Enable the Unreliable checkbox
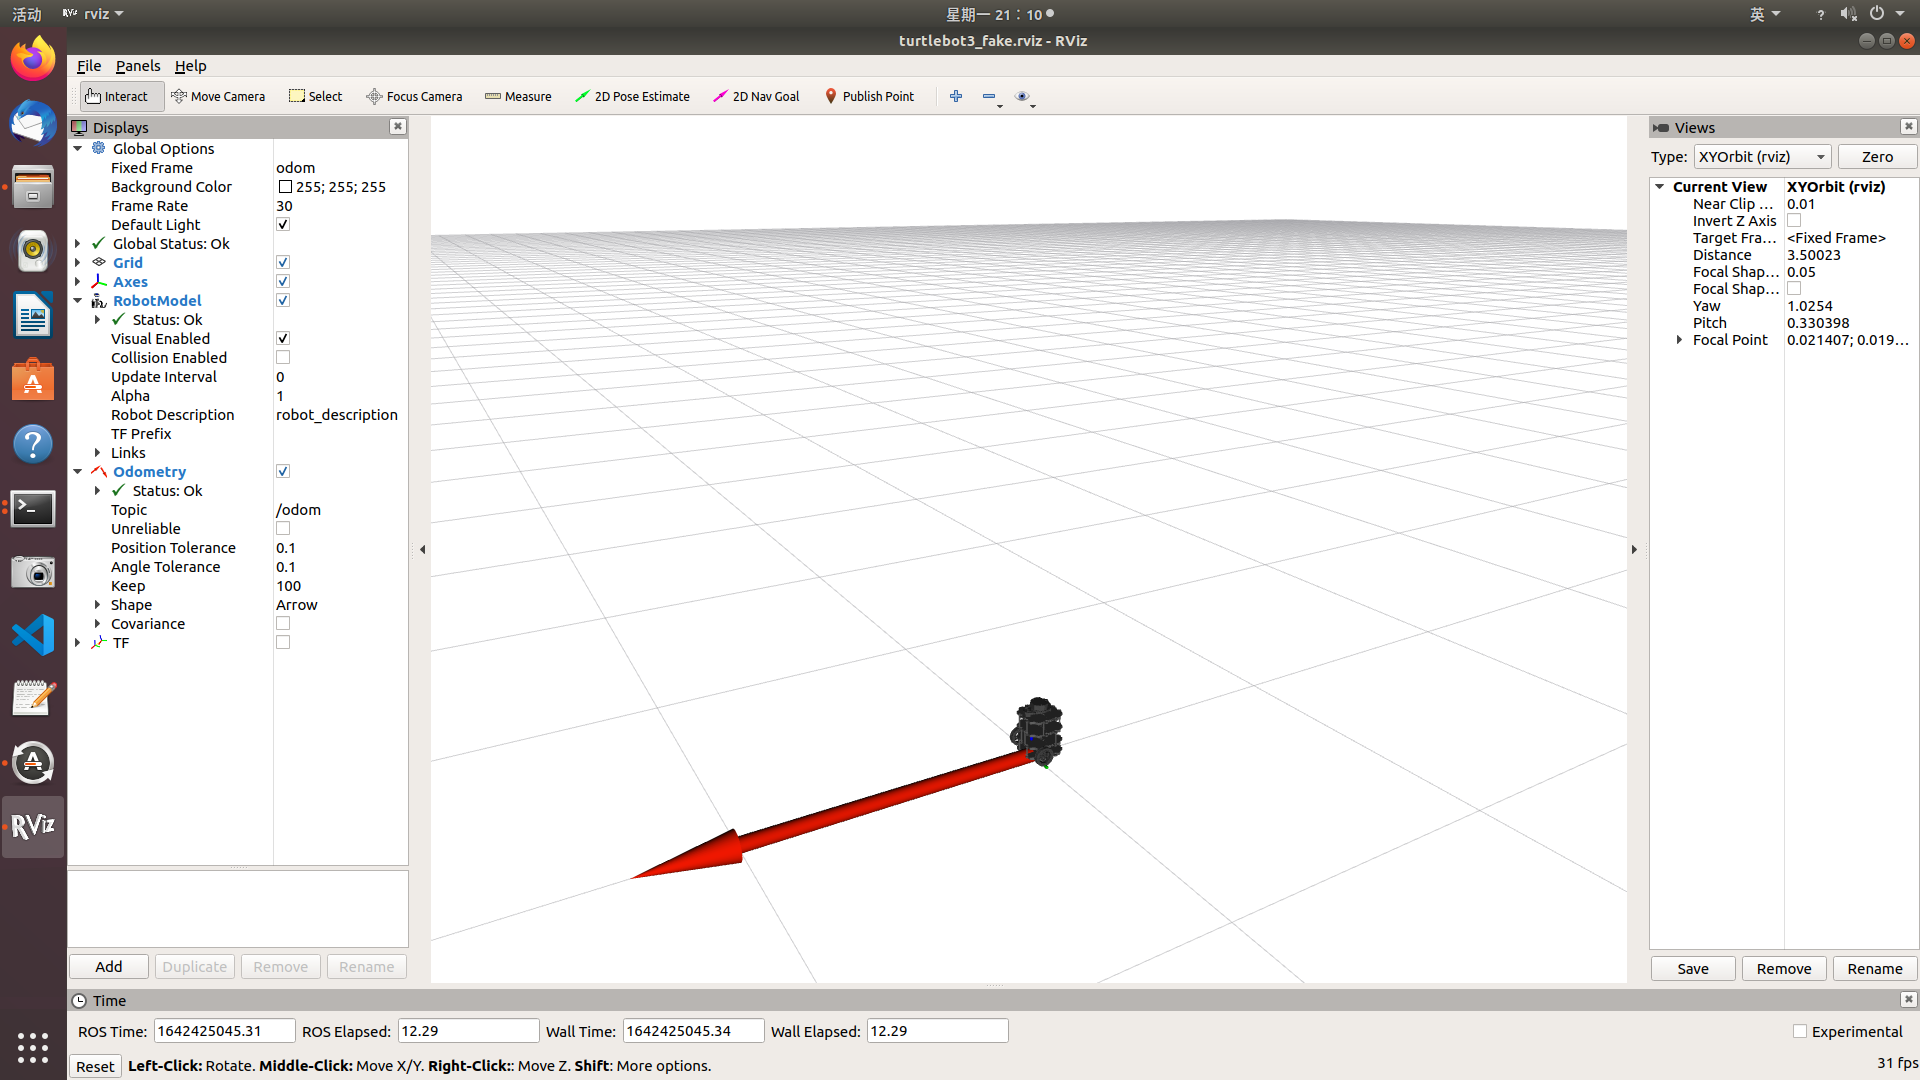Viewport: 1920px width, 1080px height. (x=283, y=528)
